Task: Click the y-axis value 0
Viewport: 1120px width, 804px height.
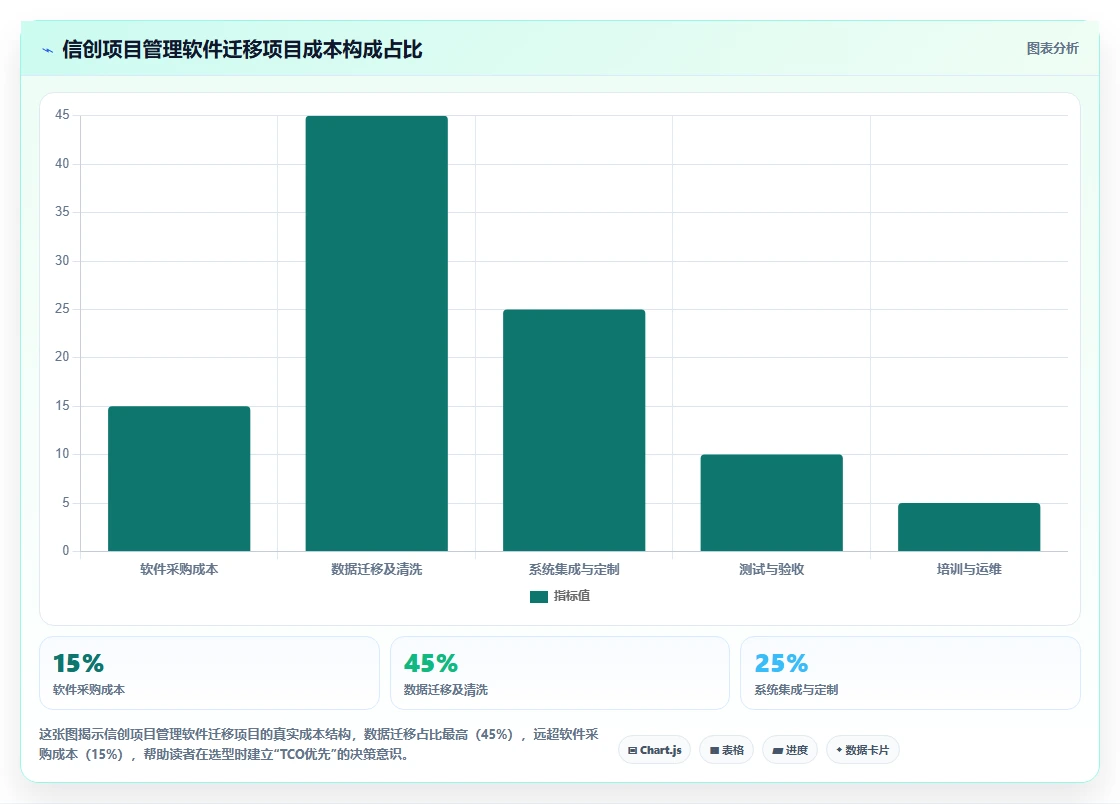Action: coord(66,551)
